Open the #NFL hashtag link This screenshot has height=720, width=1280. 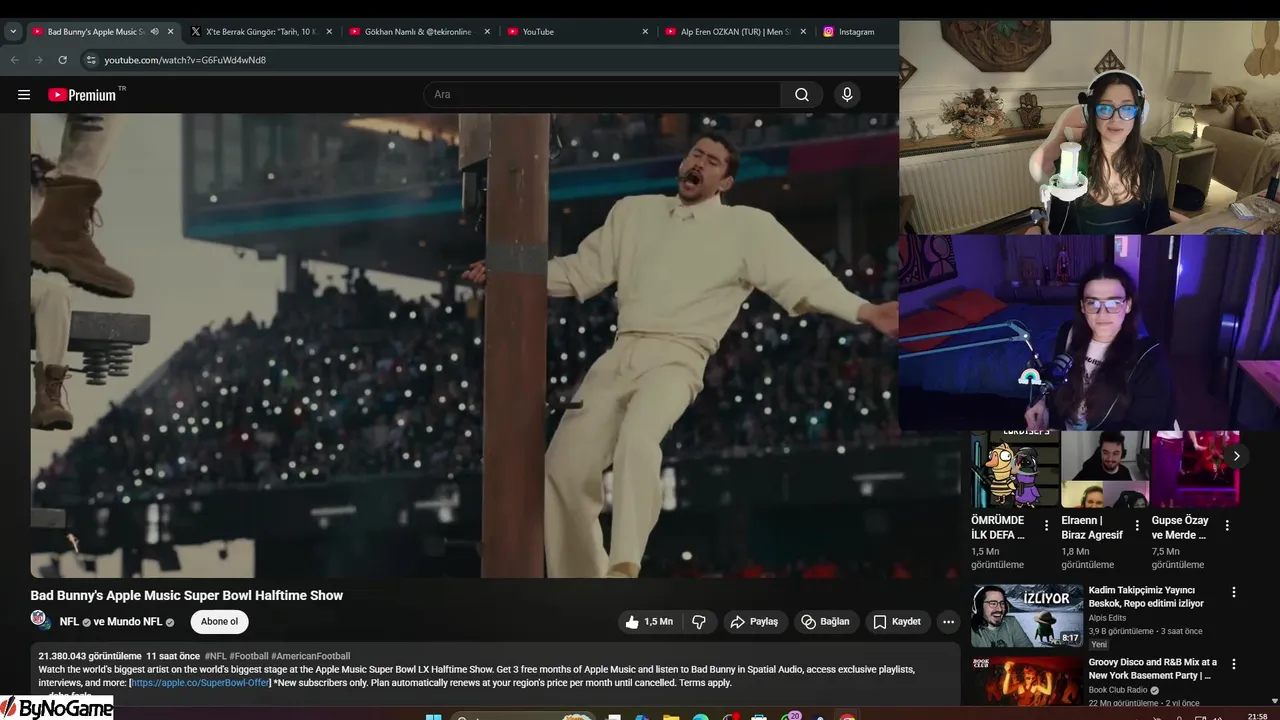[x=215, y=656]
